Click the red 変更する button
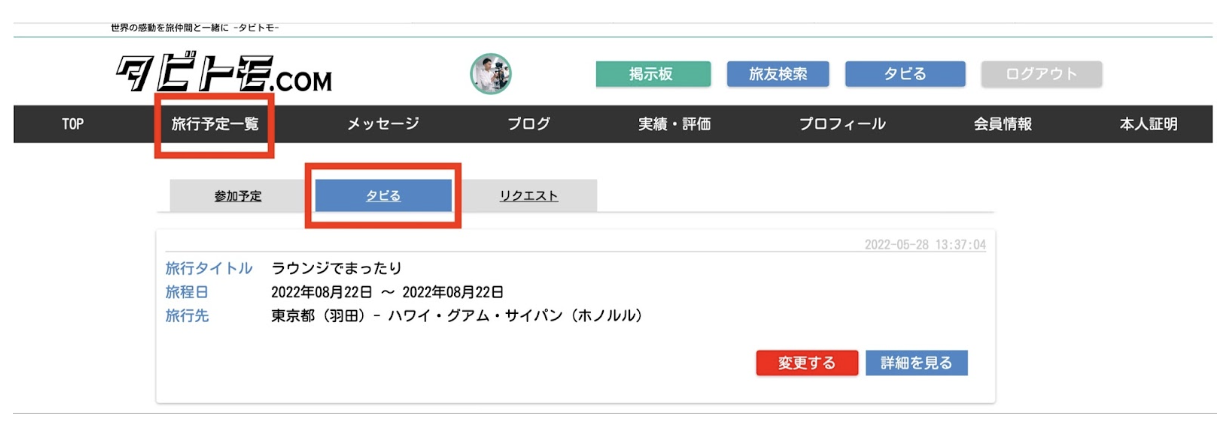This screenshot has width=1222, height=430. [807, 363]
